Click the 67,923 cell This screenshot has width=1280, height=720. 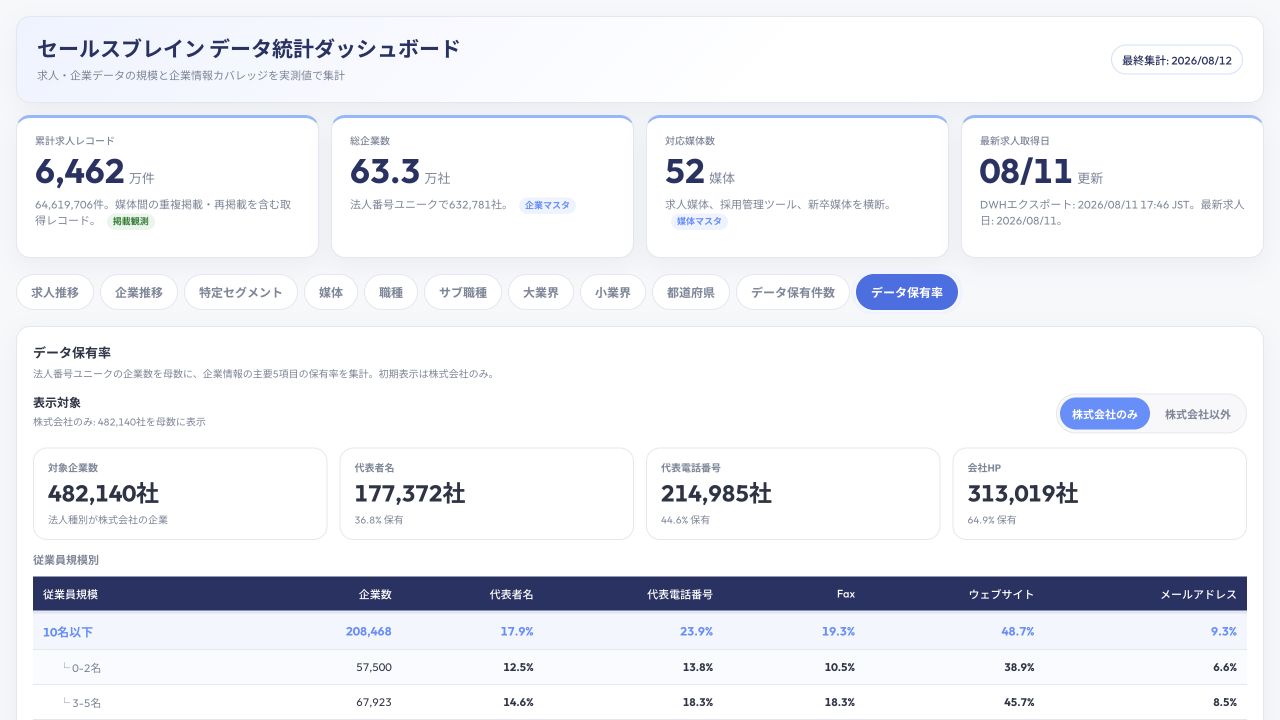tap(374, 702)
